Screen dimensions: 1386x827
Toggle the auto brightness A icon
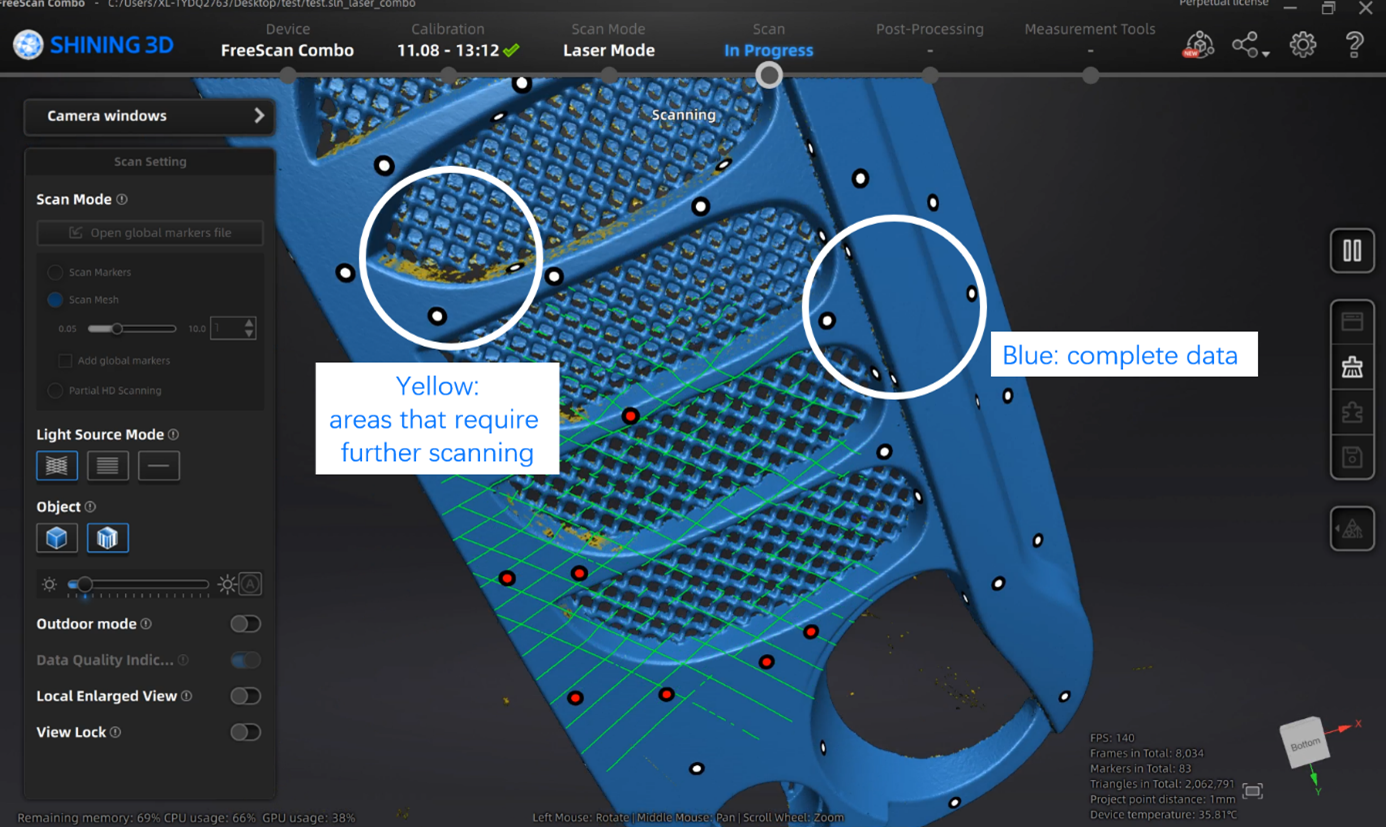pyautogui.click(x=250, y=584)
